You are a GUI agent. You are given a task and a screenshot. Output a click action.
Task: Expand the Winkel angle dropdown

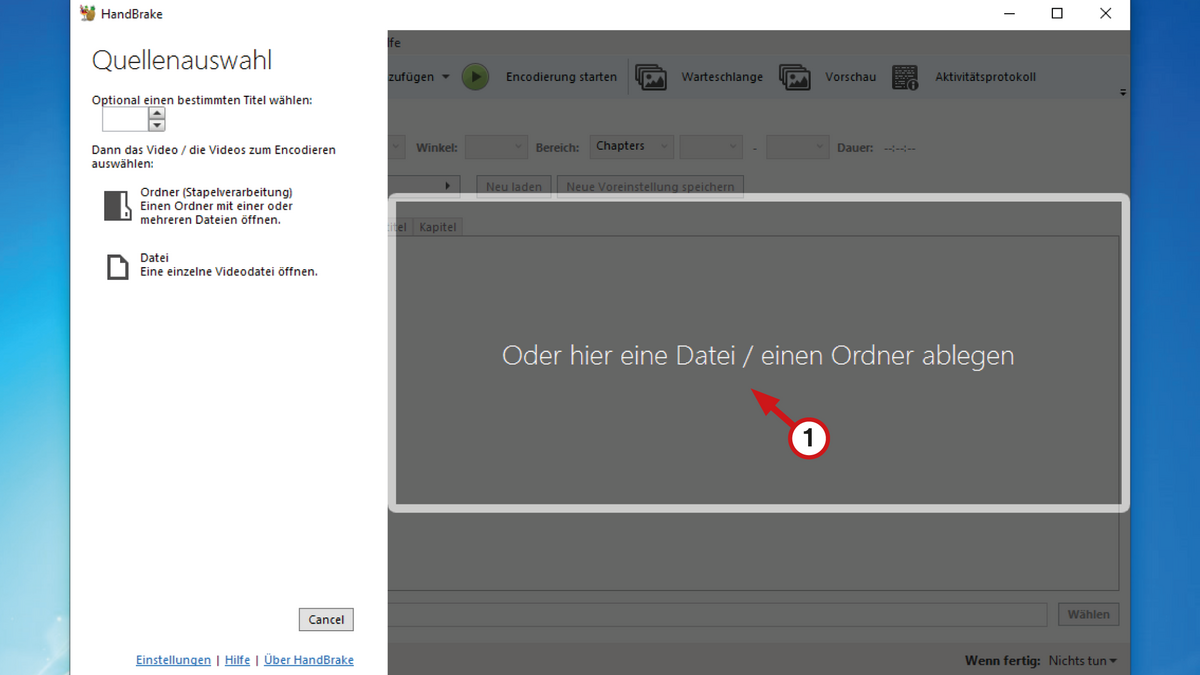coord(496,147)
